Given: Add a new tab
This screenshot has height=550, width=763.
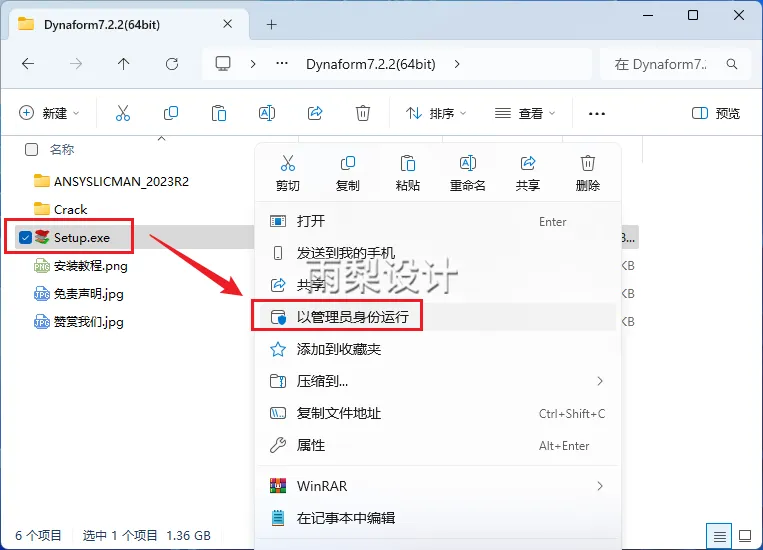Looking at the screenshot, I should pyautogui.click(x=272, y=24).
